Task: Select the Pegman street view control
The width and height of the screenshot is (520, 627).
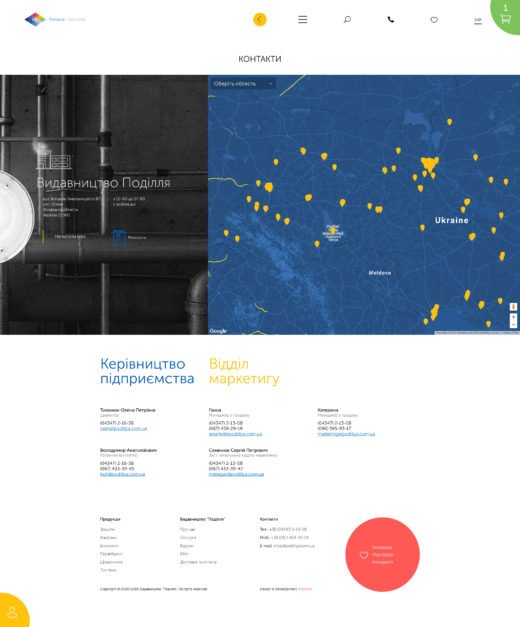Action: click(513, 307)
